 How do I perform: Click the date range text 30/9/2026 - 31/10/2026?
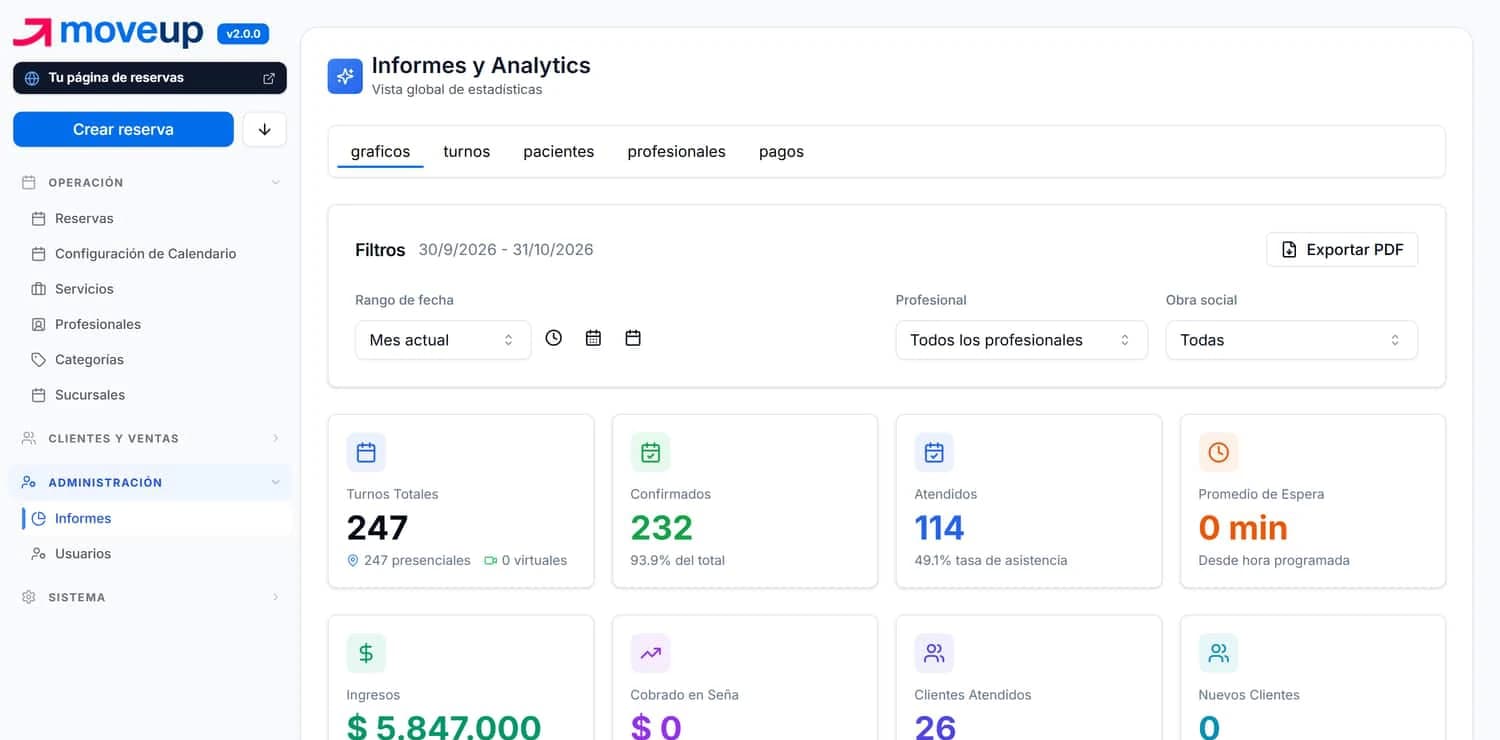[506, 250]
